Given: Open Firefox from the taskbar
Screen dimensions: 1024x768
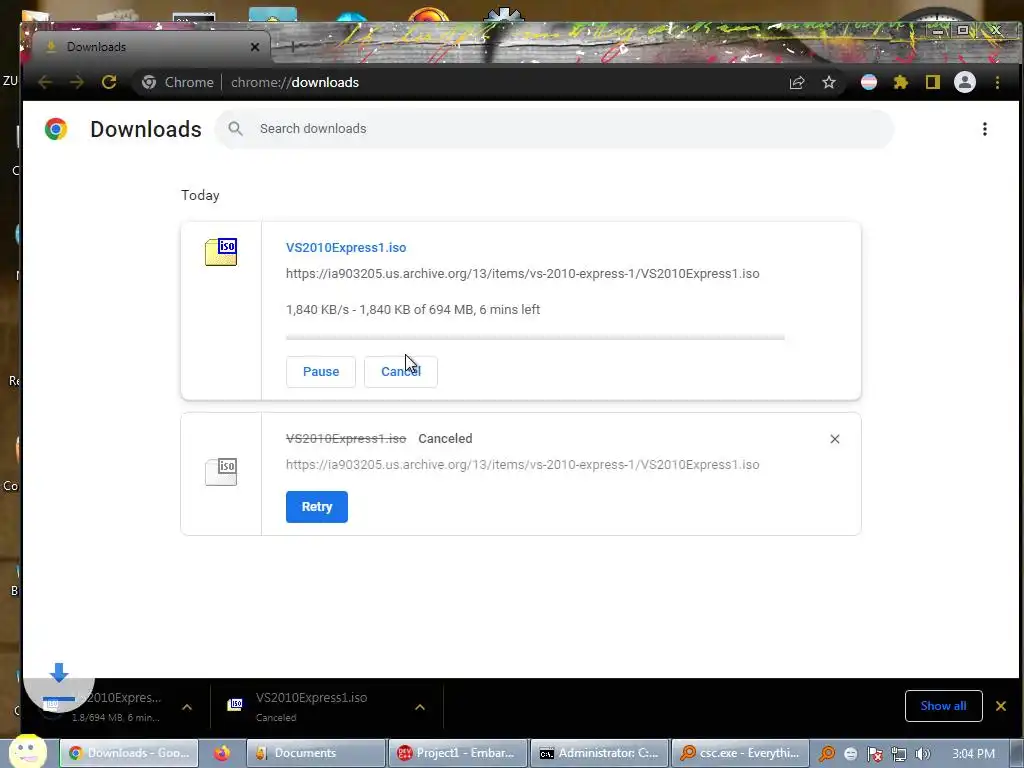Looking at the screenshot, I should tap(222, 753).
